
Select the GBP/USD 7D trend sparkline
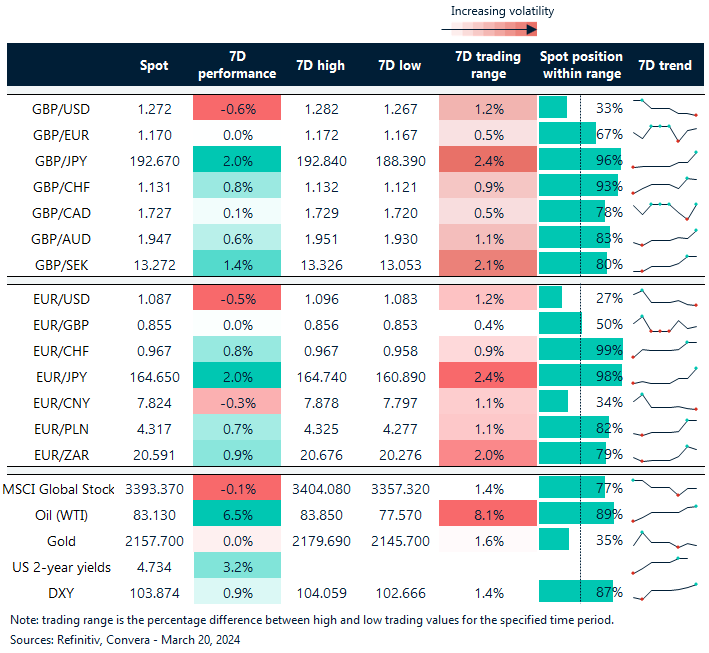(665, 108)
